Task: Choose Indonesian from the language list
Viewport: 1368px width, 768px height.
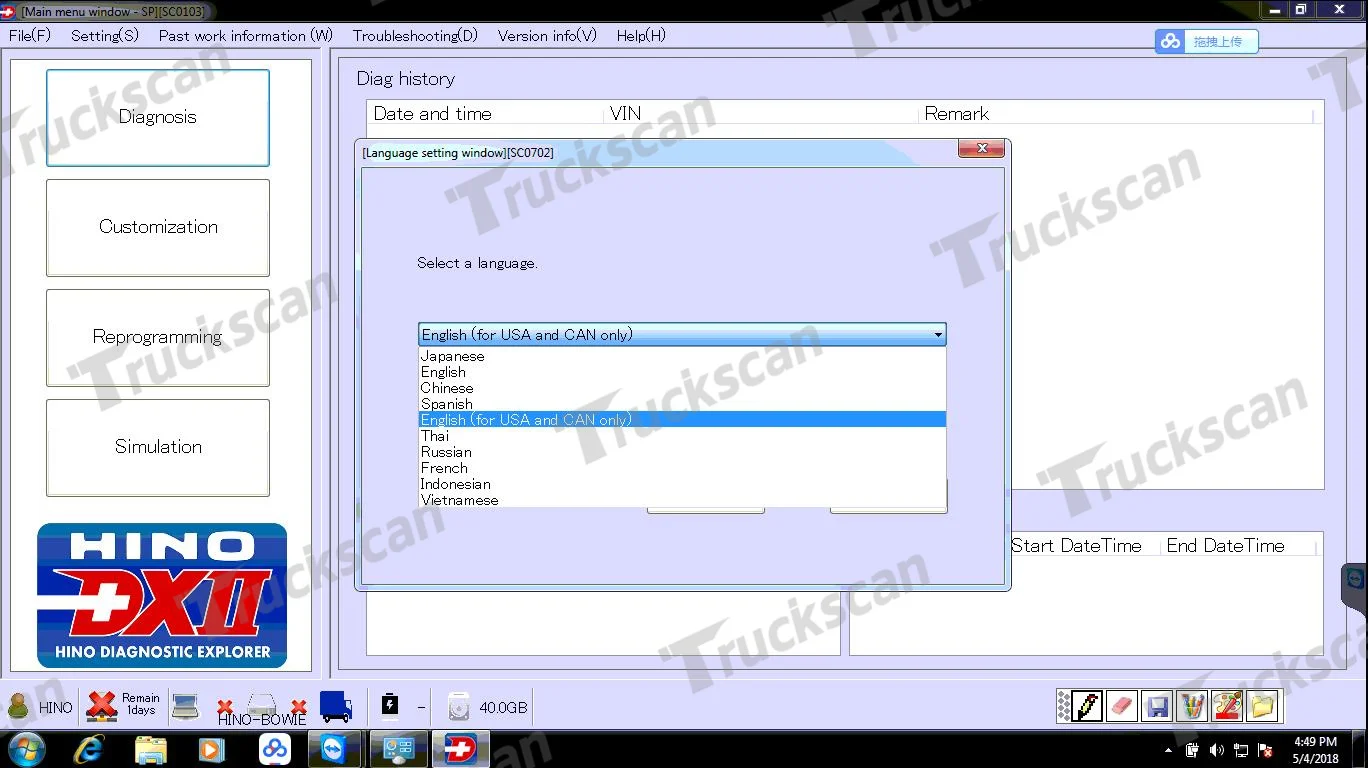Action: (682, 484)
